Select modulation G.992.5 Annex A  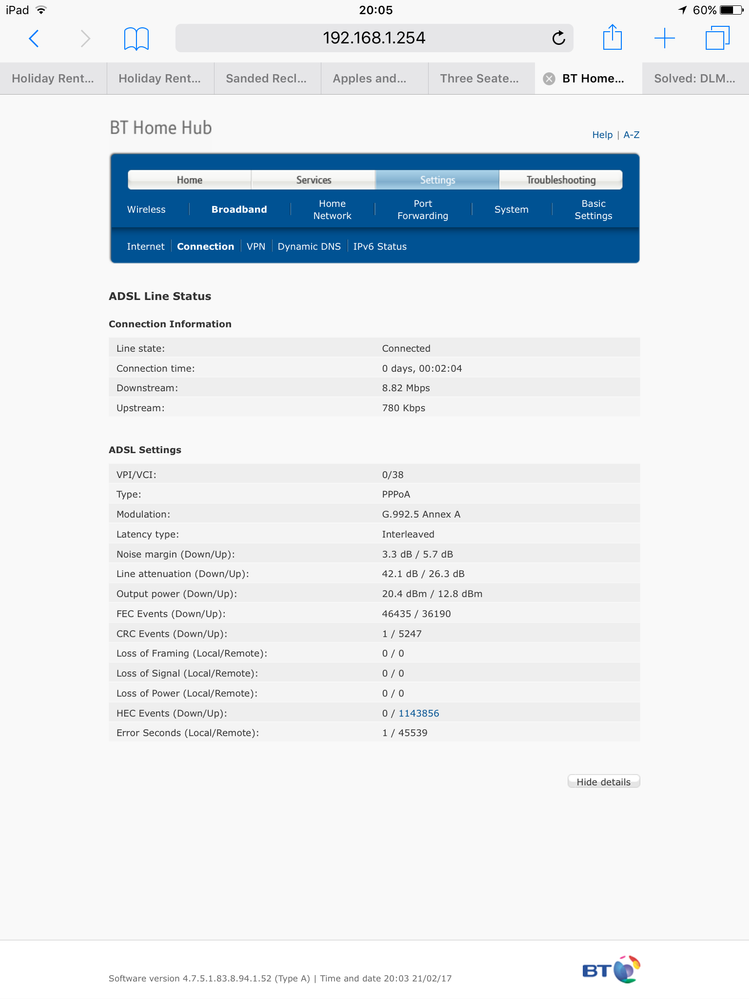tap(421, 514)
